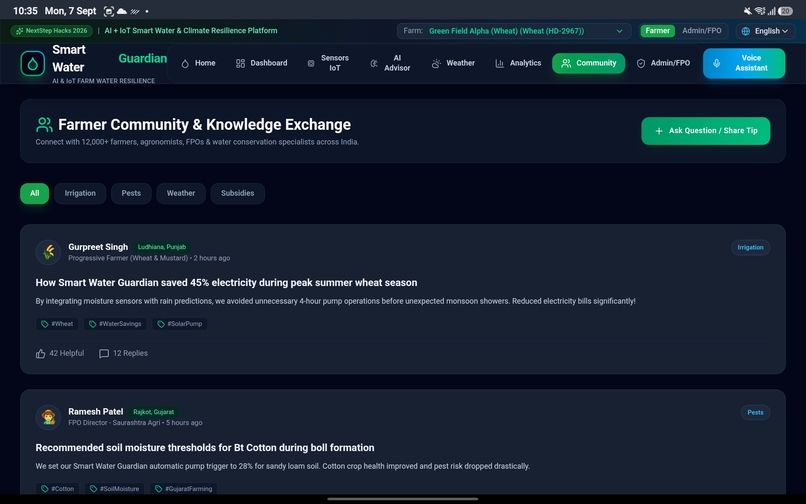
Task: Click the tag icon on #WaterSavings
Action: coord(93,324)
